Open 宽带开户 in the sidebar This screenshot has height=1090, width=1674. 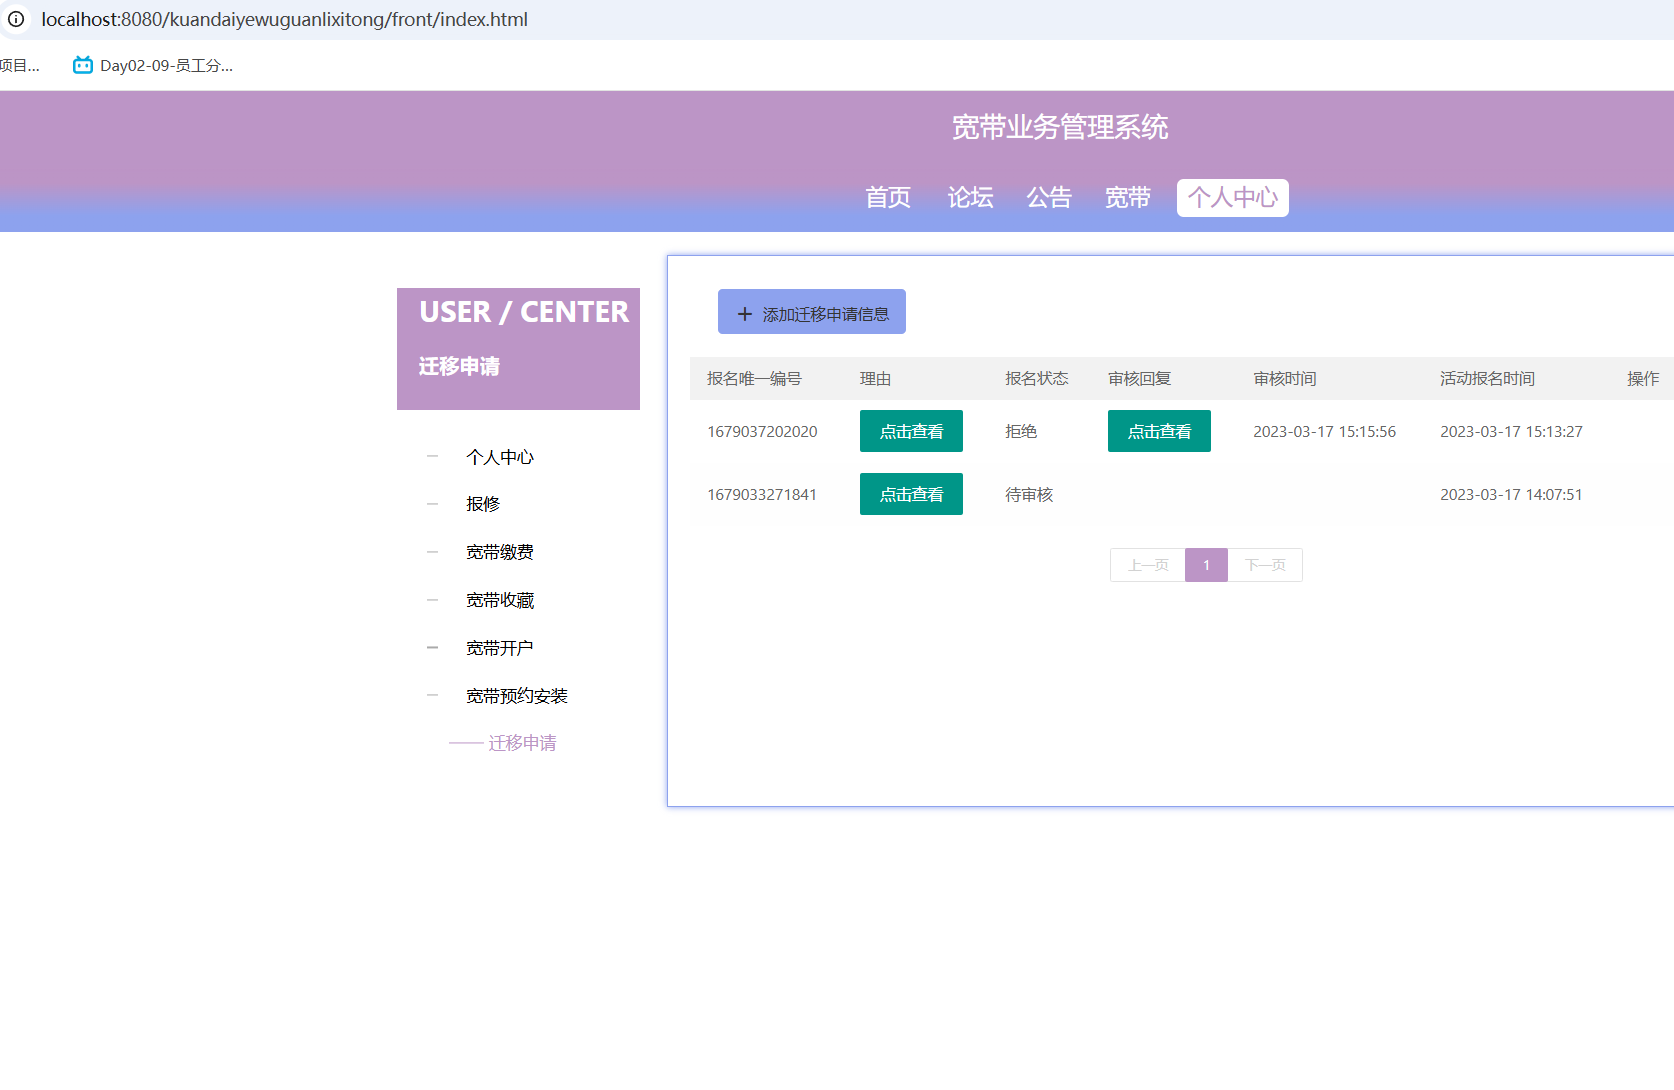pos(500,648)
